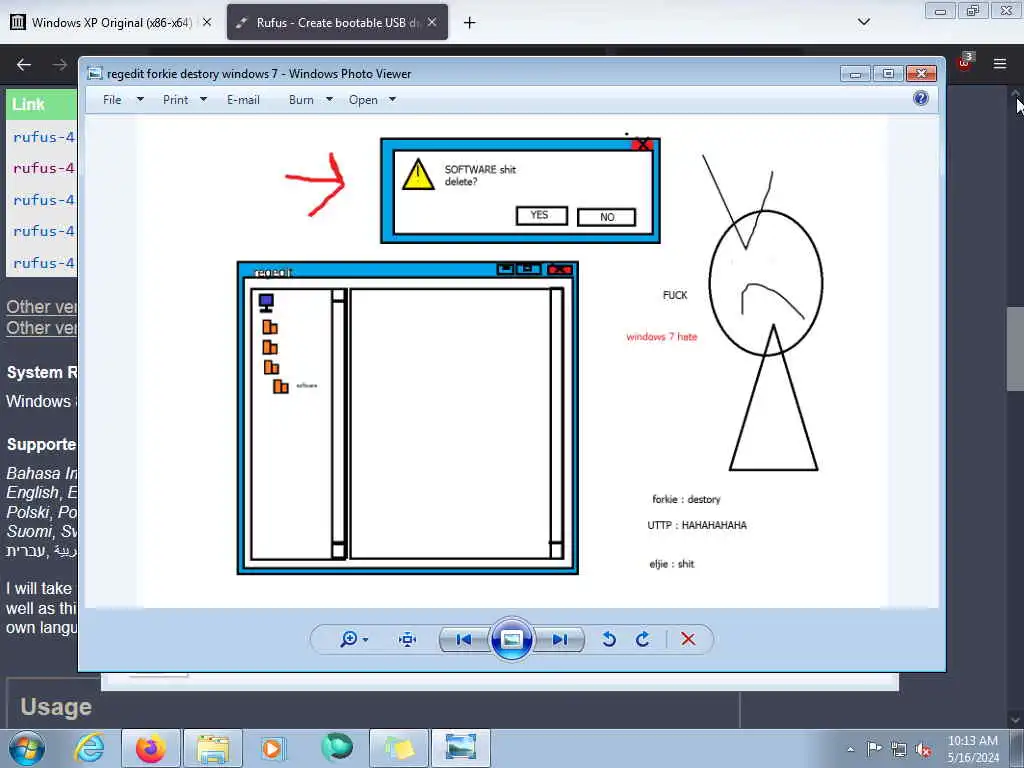Go to the next photo
This screenshot has height=768, width=1024.
tap(560, 639)
